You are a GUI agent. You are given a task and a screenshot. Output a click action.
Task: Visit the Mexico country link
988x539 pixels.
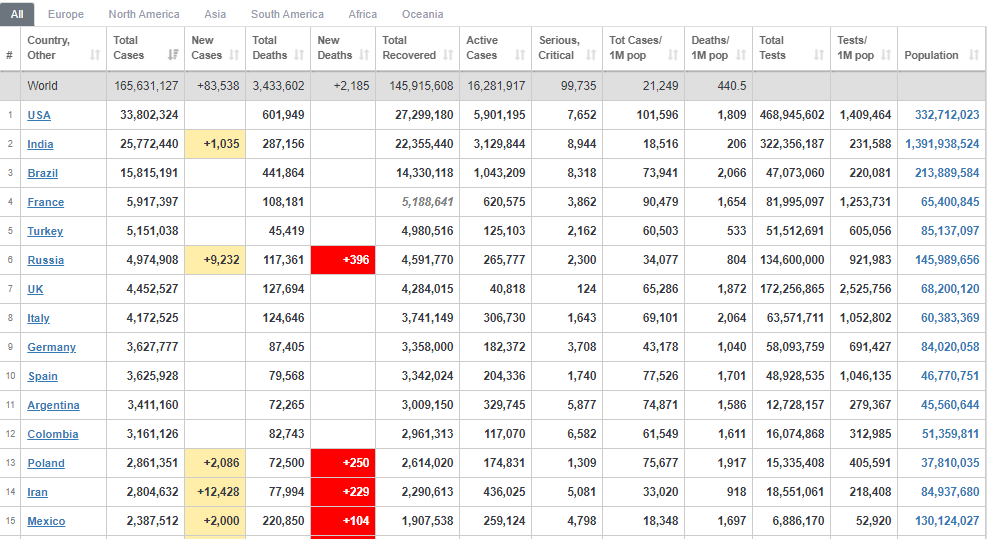[46, 521]
